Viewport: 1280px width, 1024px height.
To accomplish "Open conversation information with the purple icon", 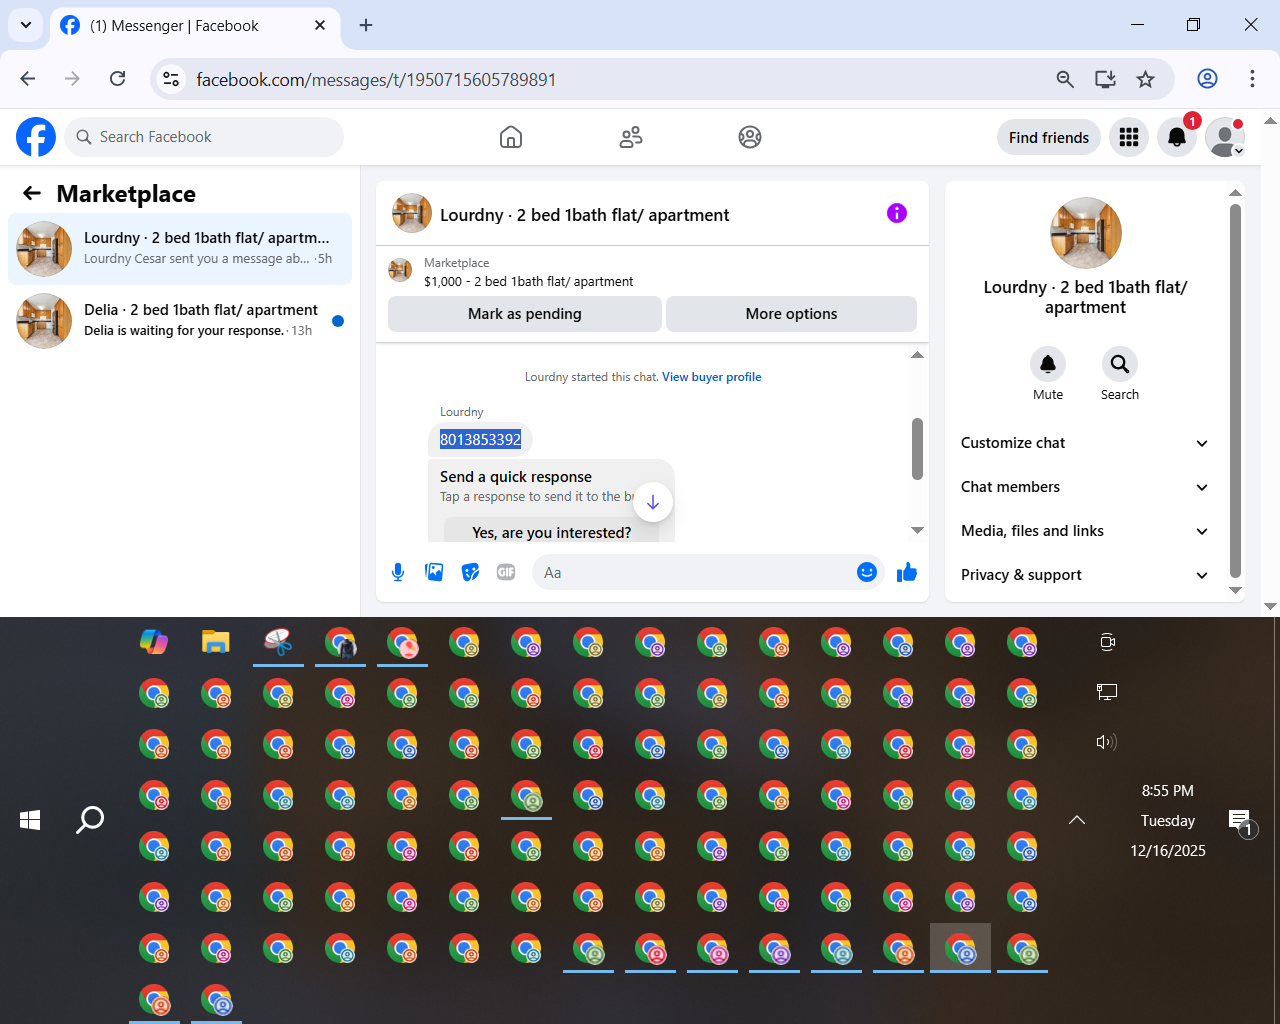I will pyautogui.click(x=897, y=213).
